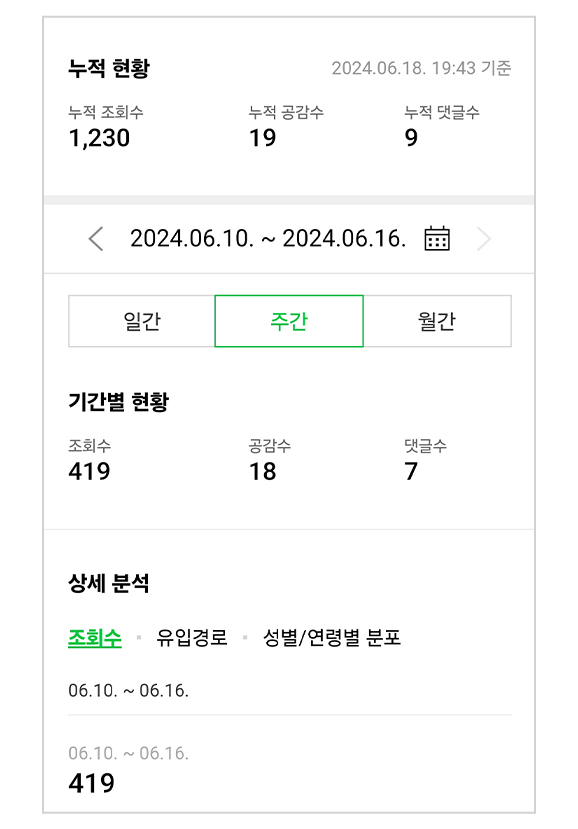578x829 pixels.
Task: Click the period 댓글수 count 7
Action: (x=411, y=471)
